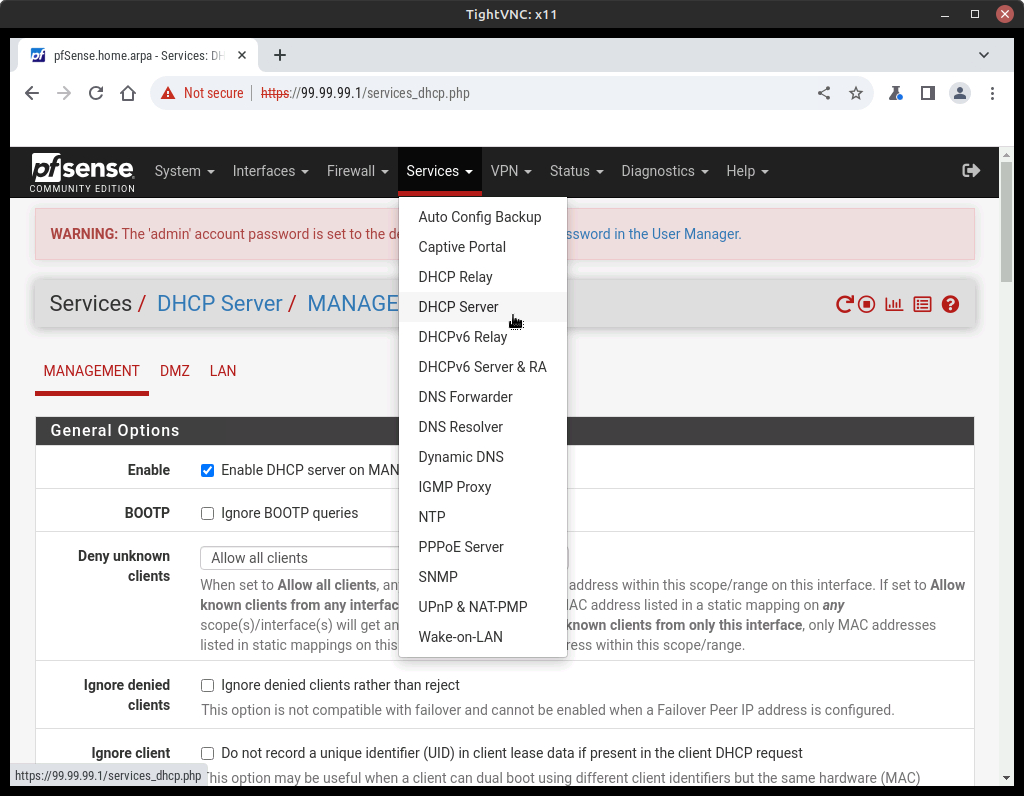Viewport: 1024px width, 796px height.
Task: Open User Manager password link
Action: click(652, 234)
